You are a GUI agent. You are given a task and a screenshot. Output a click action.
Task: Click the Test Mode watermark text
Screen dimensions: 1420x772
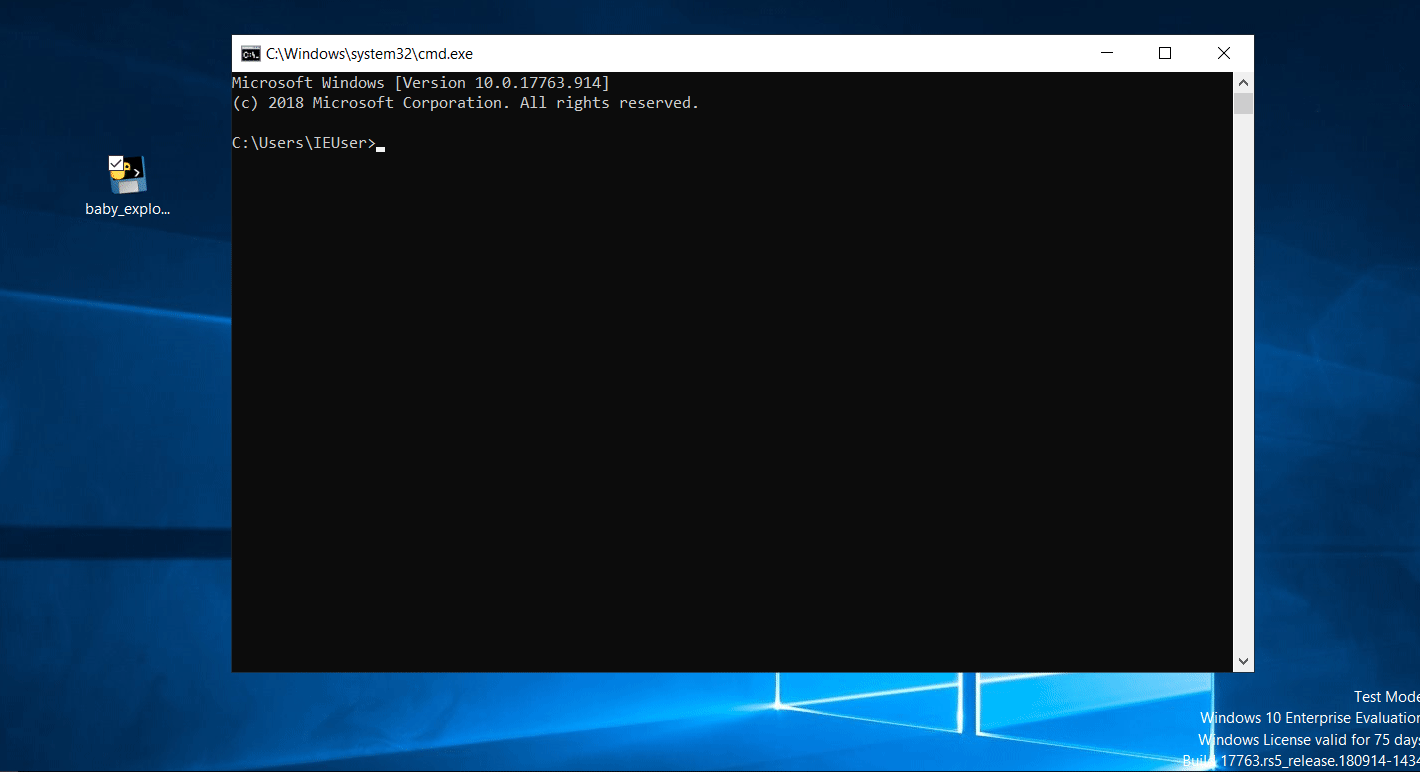(1386, 697)
